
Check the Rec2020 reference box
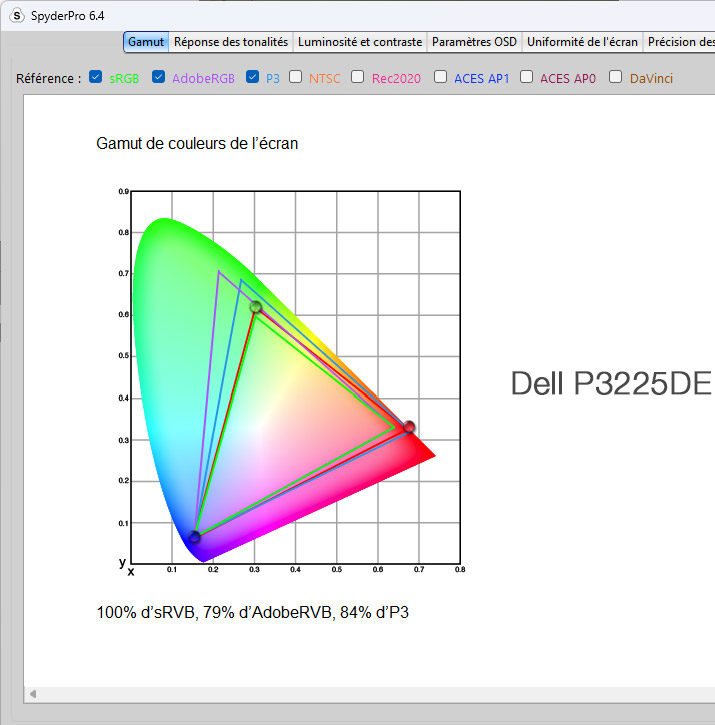(x=358, y=77)
